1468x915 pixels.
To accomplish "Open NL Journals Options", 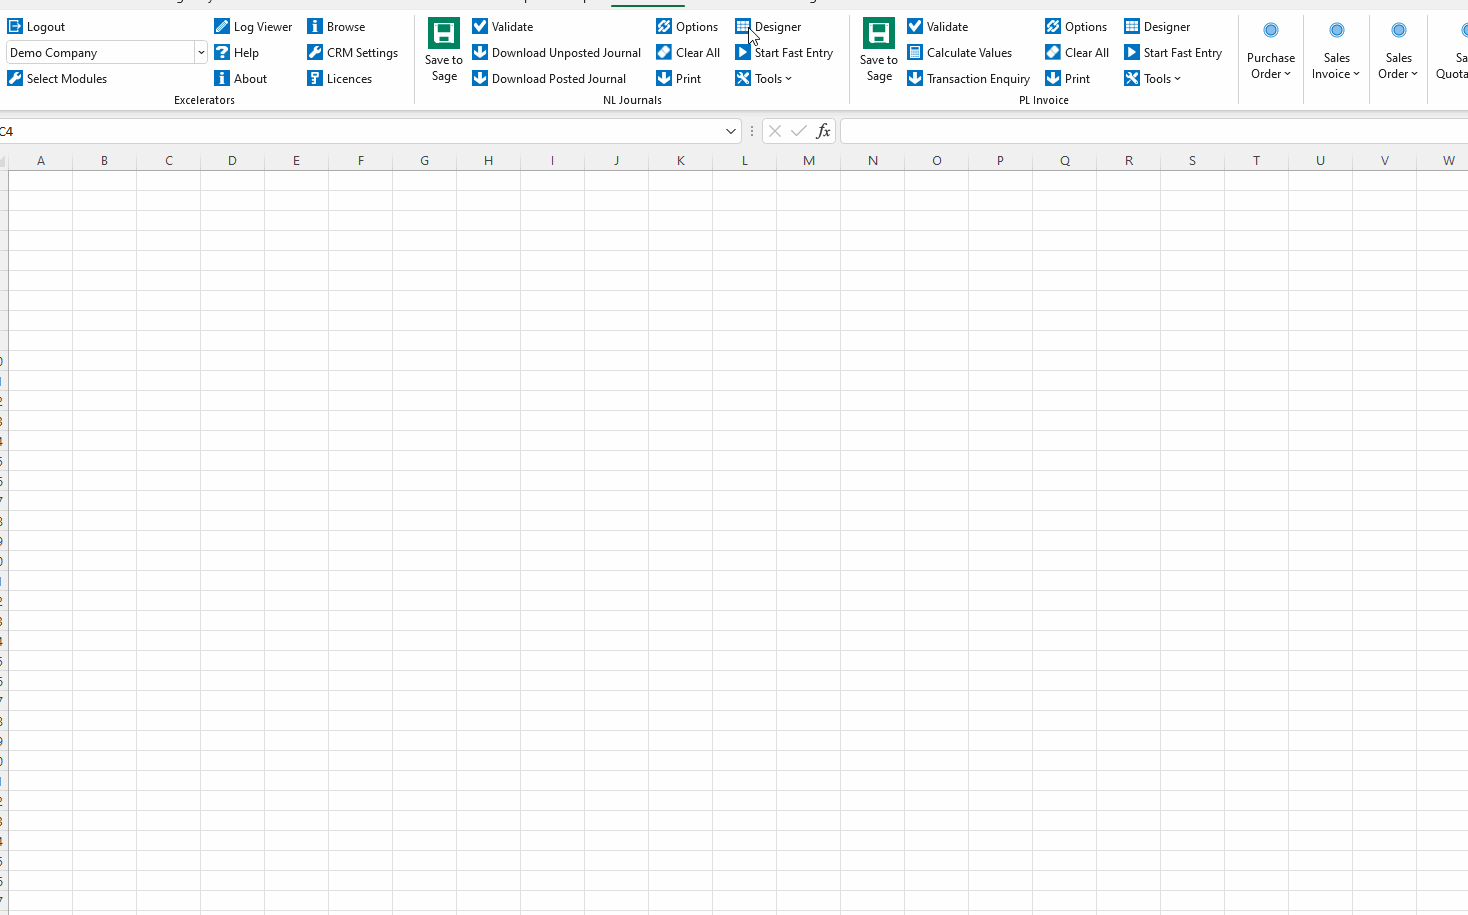I will coord(687,27).
